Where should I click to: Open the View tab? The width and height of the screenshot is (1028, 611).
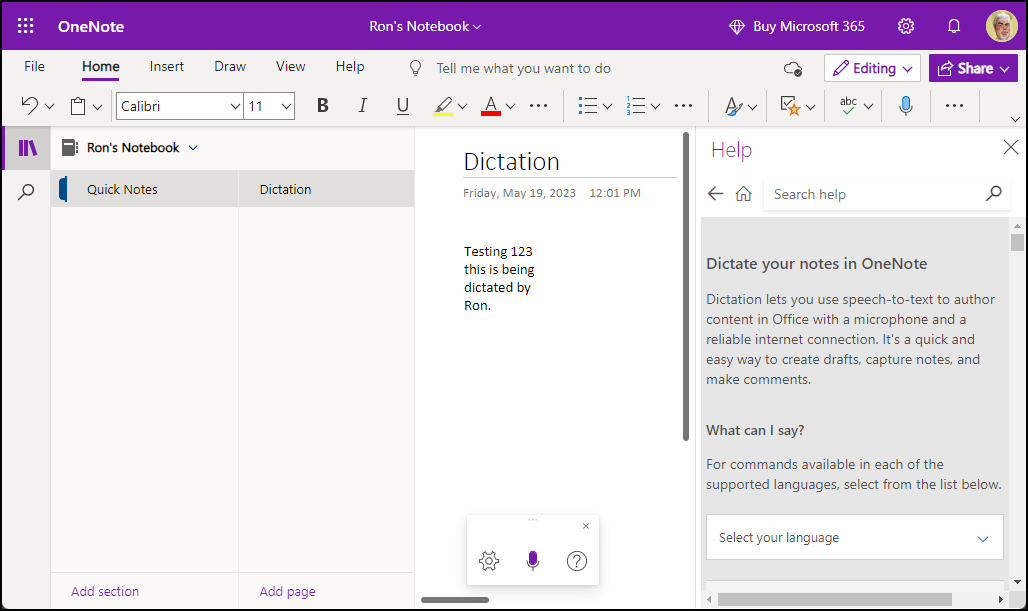(x=290, y=66)
